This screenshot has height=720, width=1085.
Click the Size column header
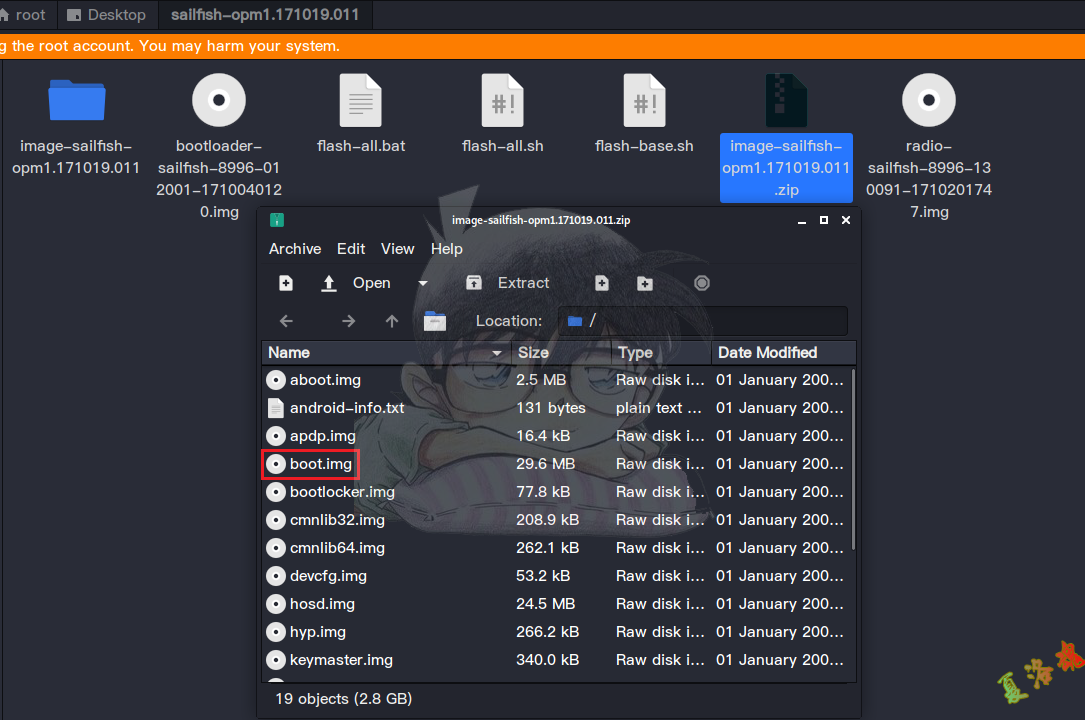pyautogui.click(x=559, y=353)
